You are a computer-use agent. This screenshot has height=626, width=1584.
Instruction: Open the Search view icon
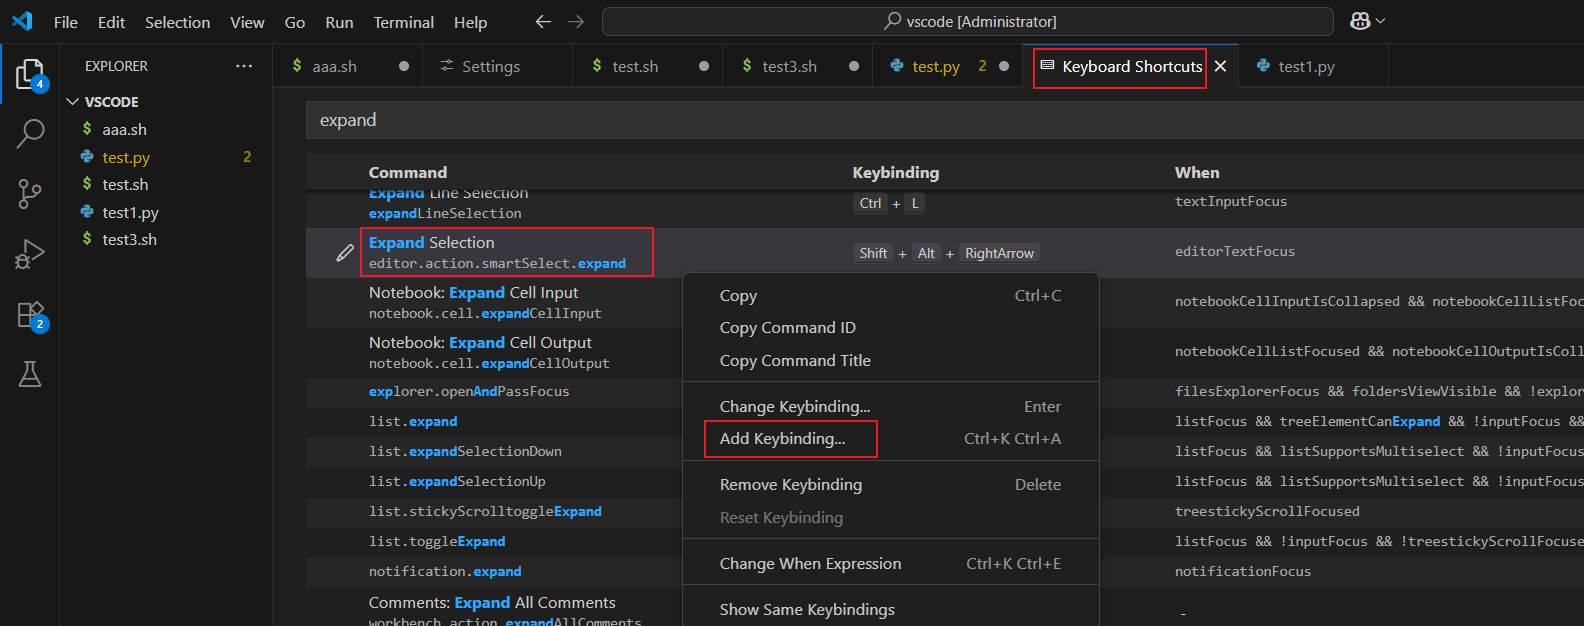point(30,133)
